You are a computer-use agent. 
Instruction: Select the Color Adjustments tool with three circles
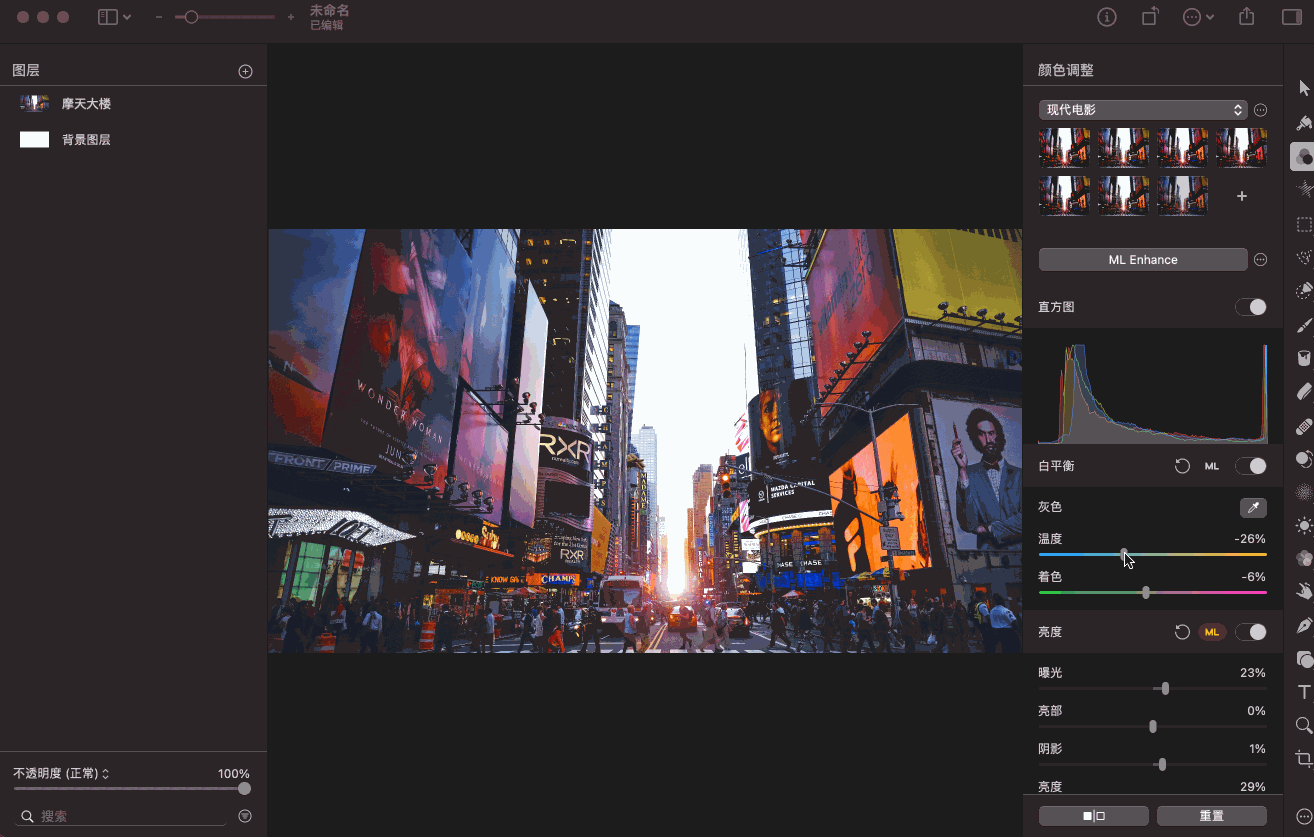coord(1304,157)
